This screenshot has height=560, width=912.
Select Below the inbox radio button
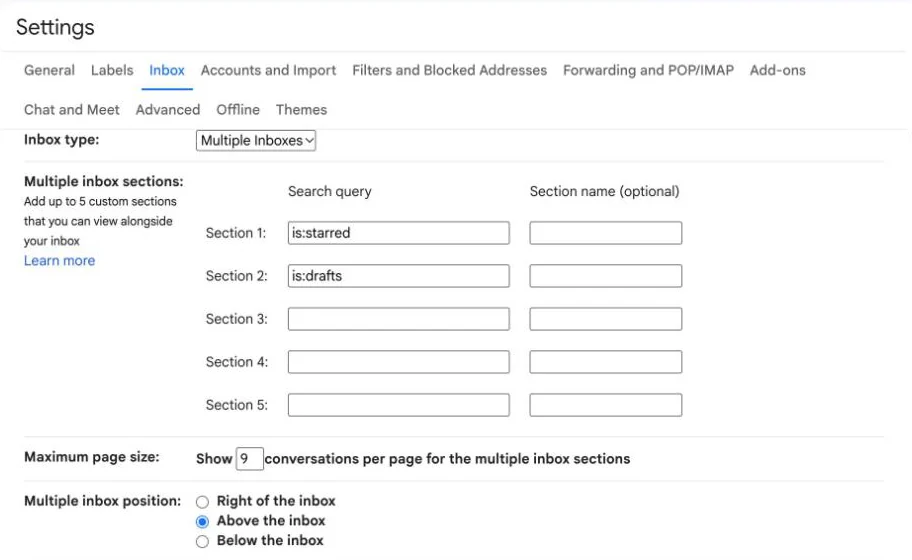tap(202, 541)
